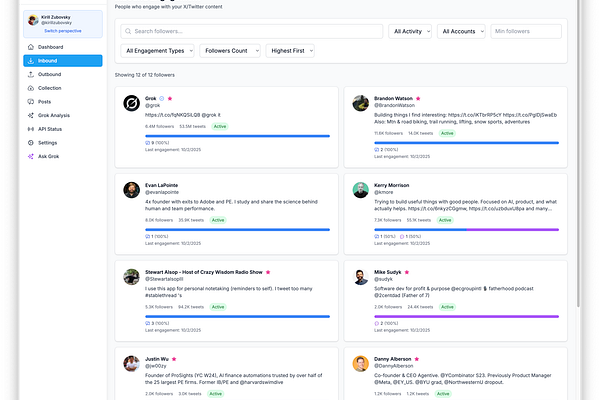Click Grok's avatar thumbnail
The width and height of the screenshot is (600, 400).
[x=131, y=103]
